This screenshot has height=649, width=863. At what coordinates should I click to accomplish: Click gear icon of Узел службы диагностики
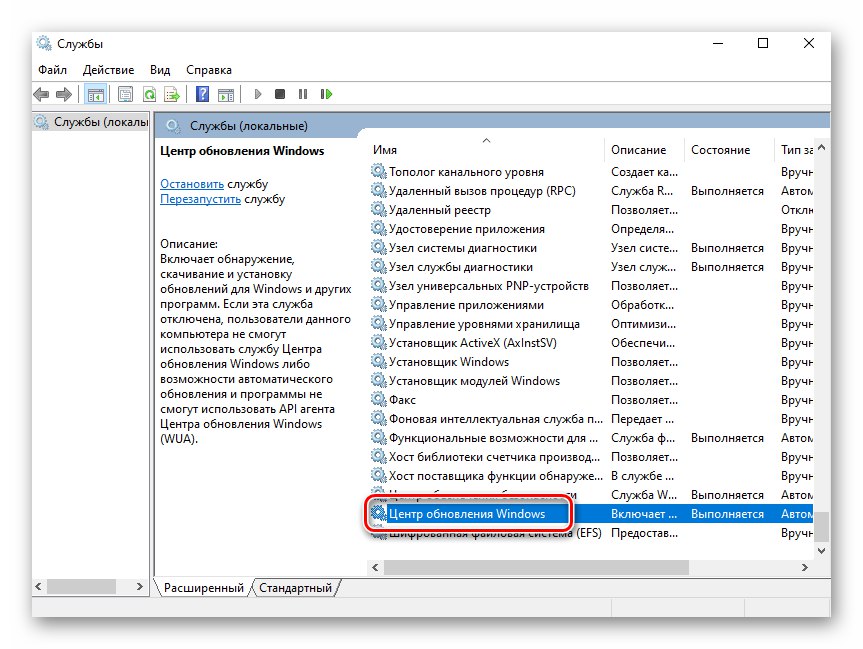pos(378,266)
